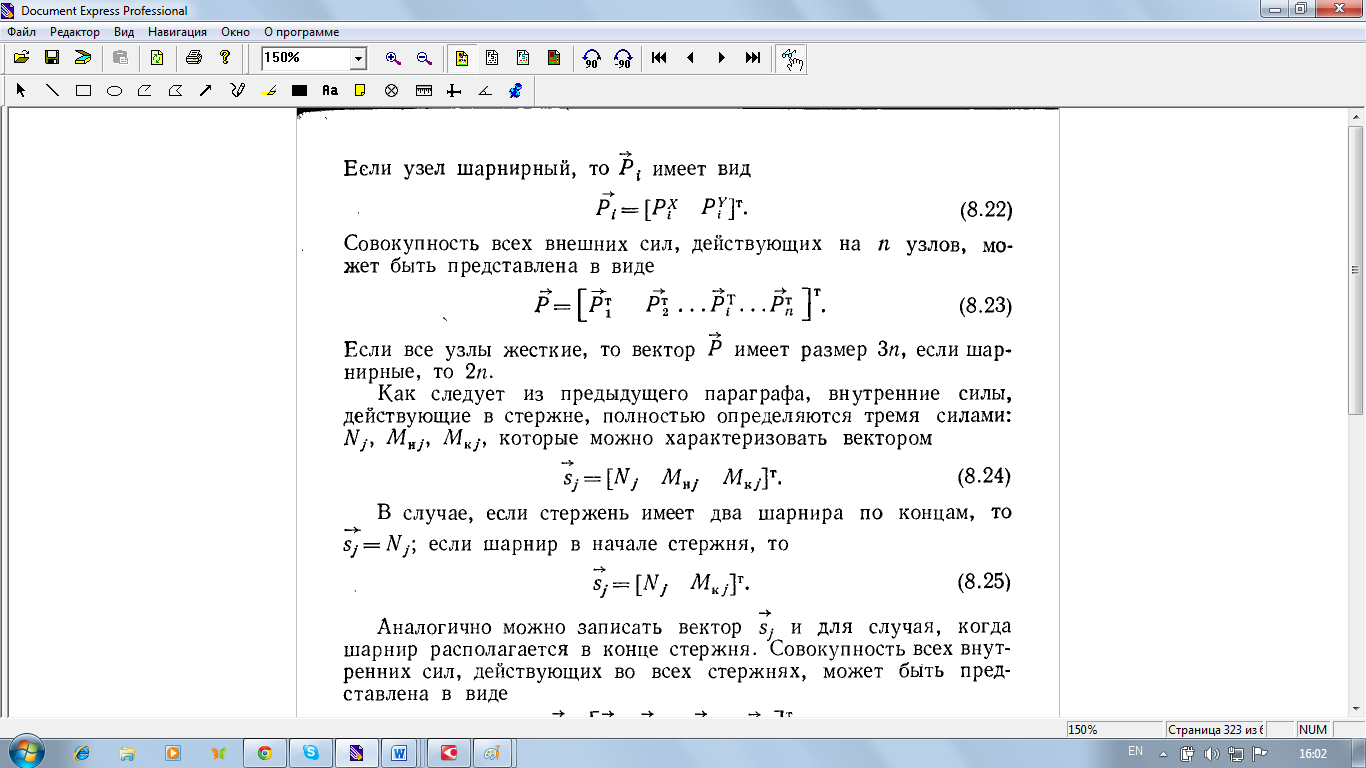Screen dimensions: 1366x768
Task: Select the ruler measurement tool
Action: [x=423, y=90]
